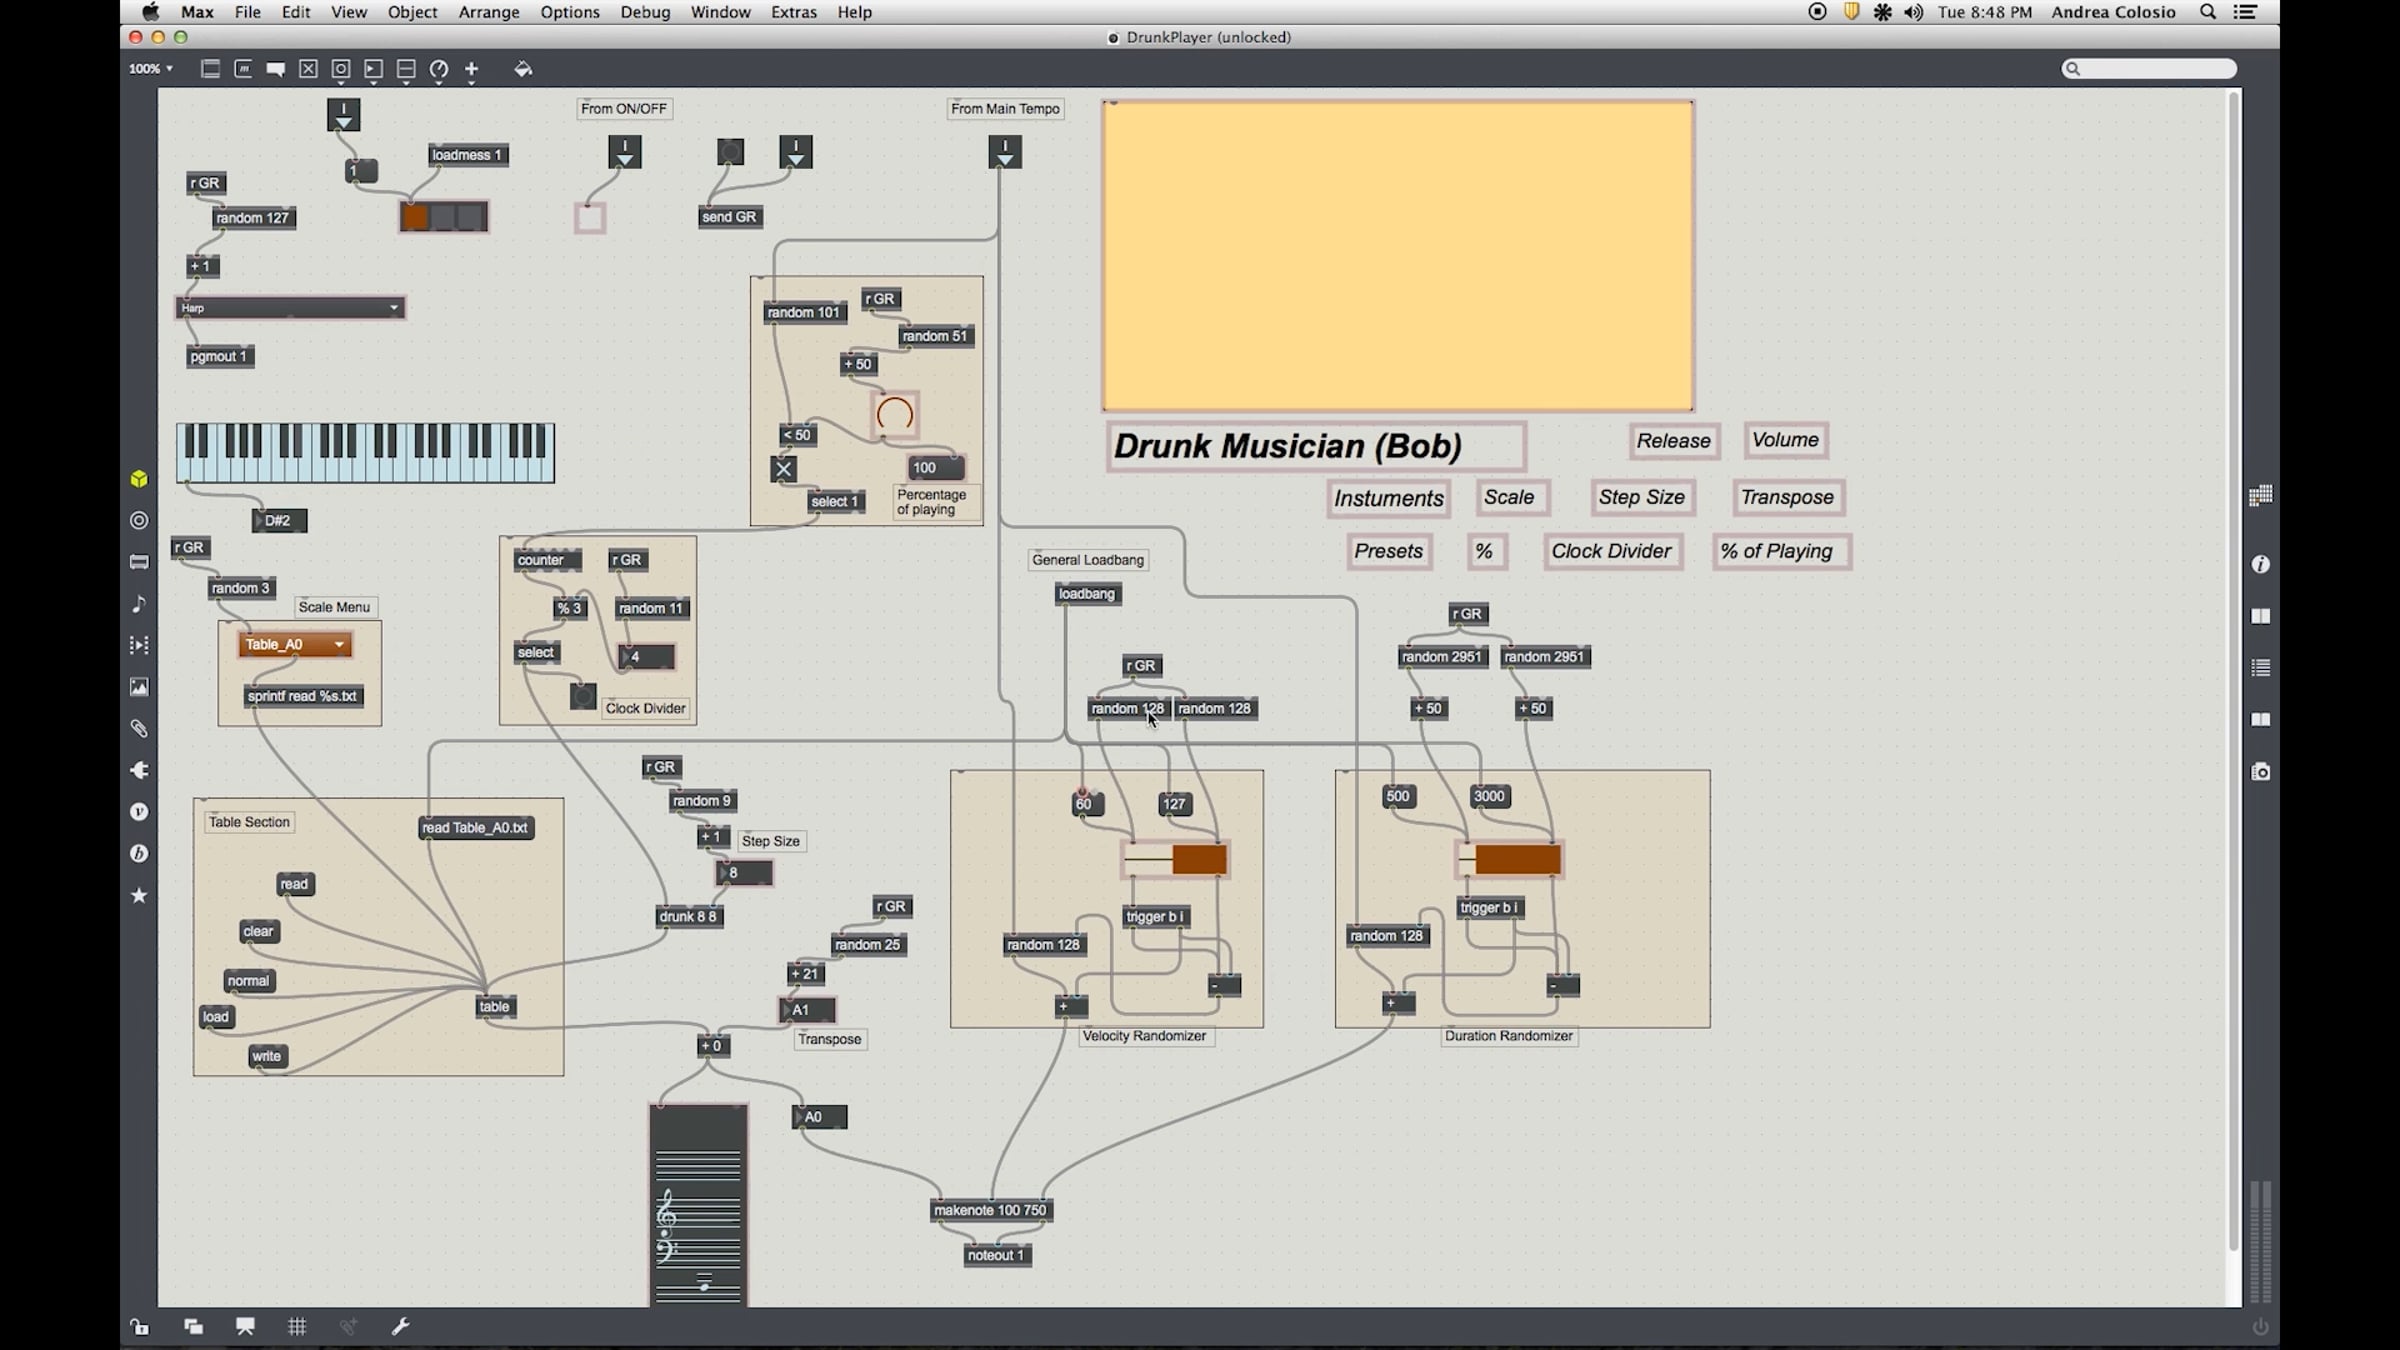This screenshot has width=2400, height=1350.
Task: Click the camera snapshot icon in right sidebar
Action: [x=2260, y=772]
